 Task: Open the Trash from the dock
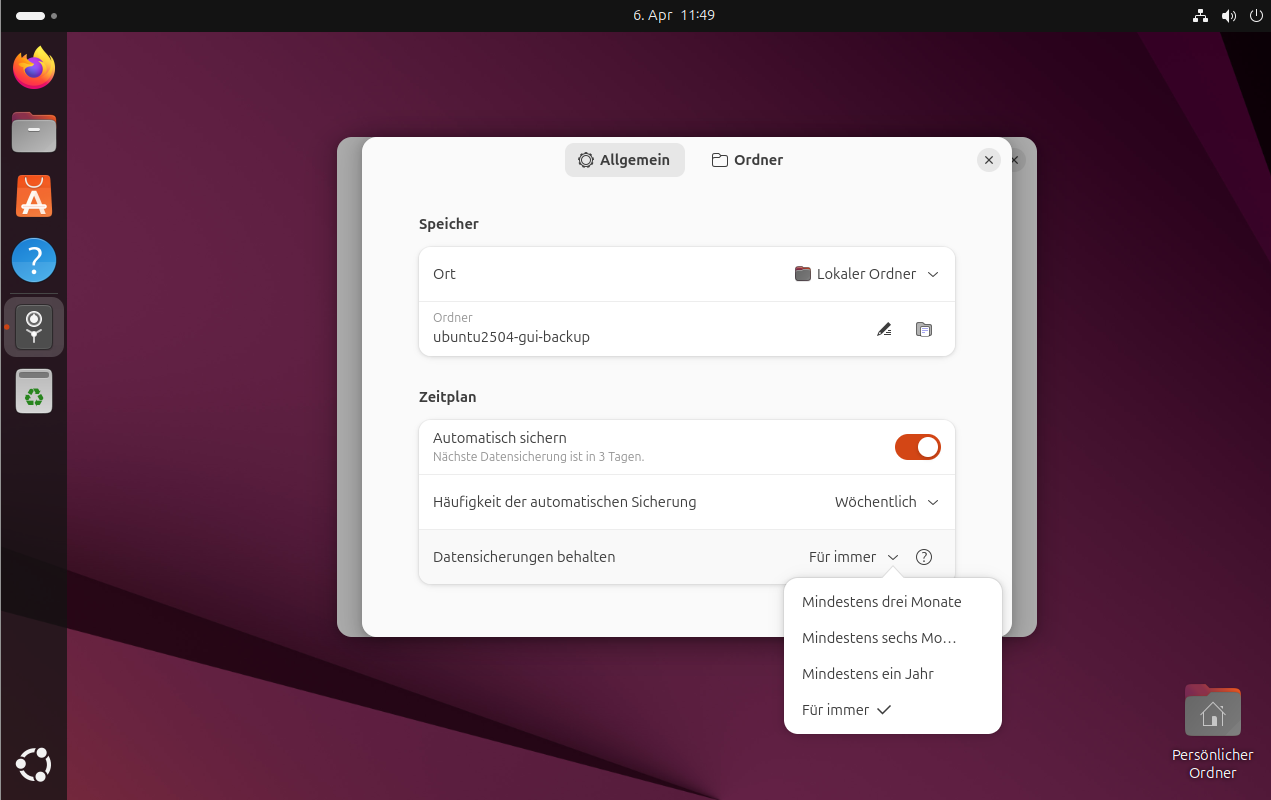[34, 391]
